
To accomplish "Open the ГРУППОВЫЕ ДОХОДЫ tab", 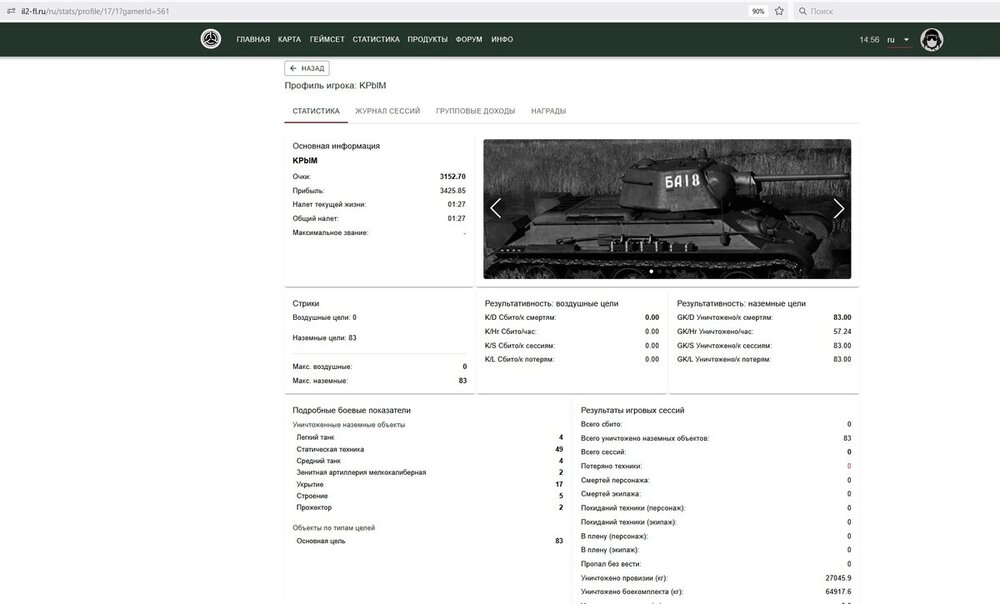I will (x=475, y=111).
